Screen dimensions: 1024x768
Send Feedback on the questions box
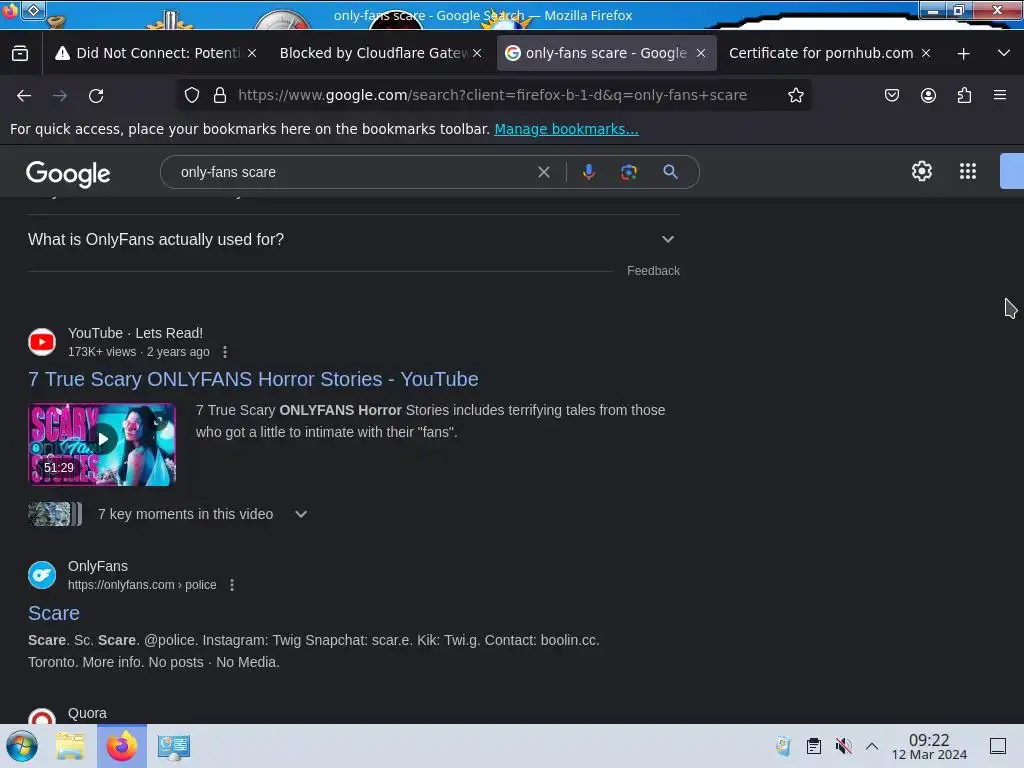pyautogui.click(x=653, y=270)
